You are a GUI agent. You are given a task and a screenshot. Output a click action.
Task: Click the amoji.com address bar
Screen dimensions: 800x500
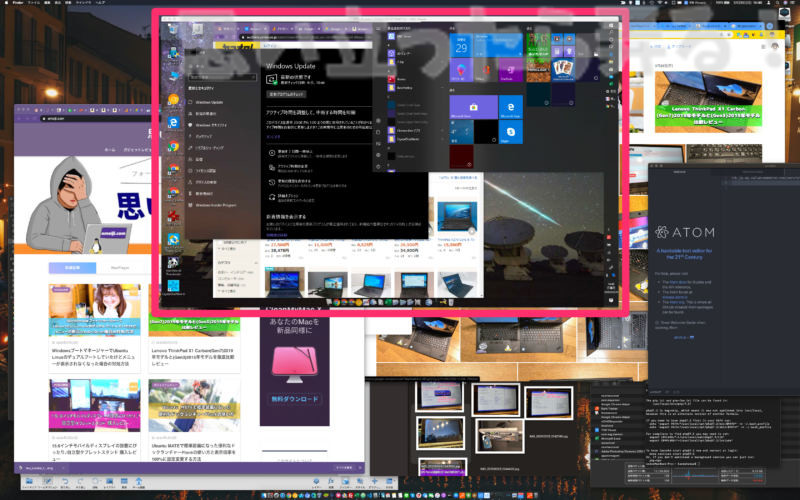point(97,118)
